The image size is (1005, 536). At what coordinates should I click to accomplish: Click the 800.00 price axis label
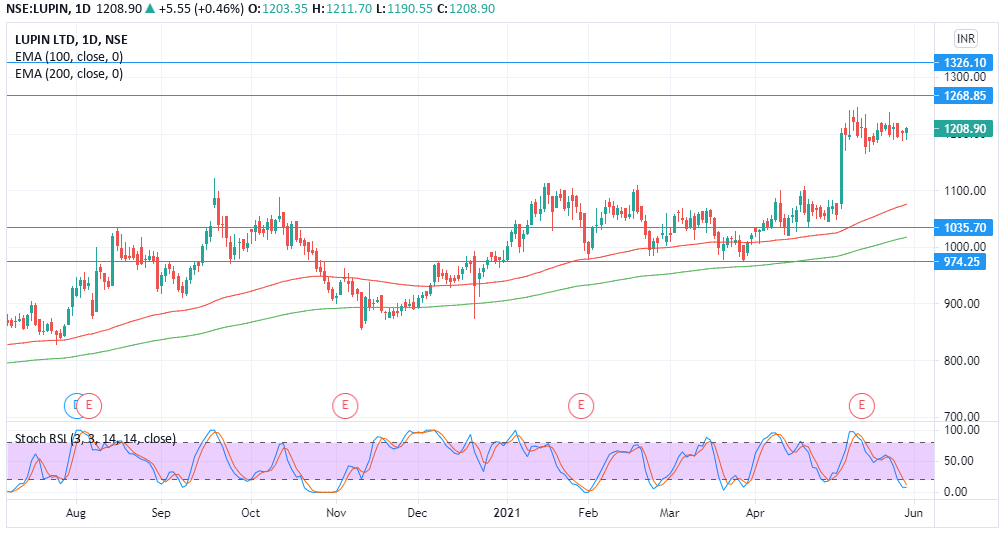[964, 360]
